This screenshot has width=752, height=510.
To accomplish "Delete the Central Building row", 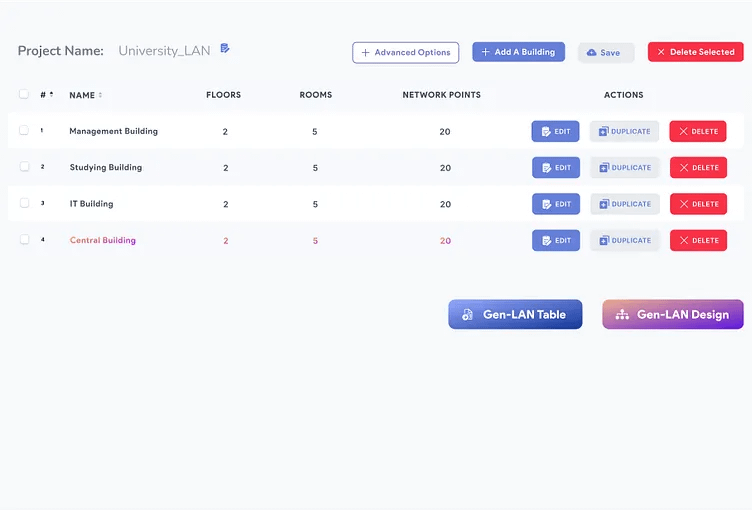I will click(698, 240).
